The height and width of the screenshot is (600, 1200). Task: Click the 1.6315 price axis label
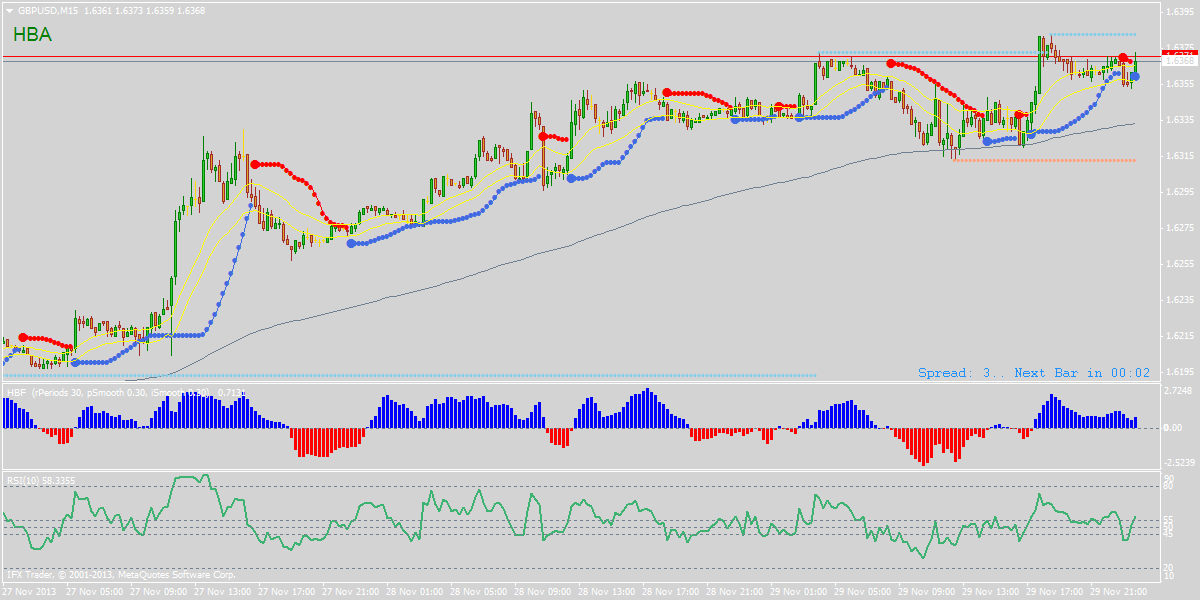coord(1180,156)
